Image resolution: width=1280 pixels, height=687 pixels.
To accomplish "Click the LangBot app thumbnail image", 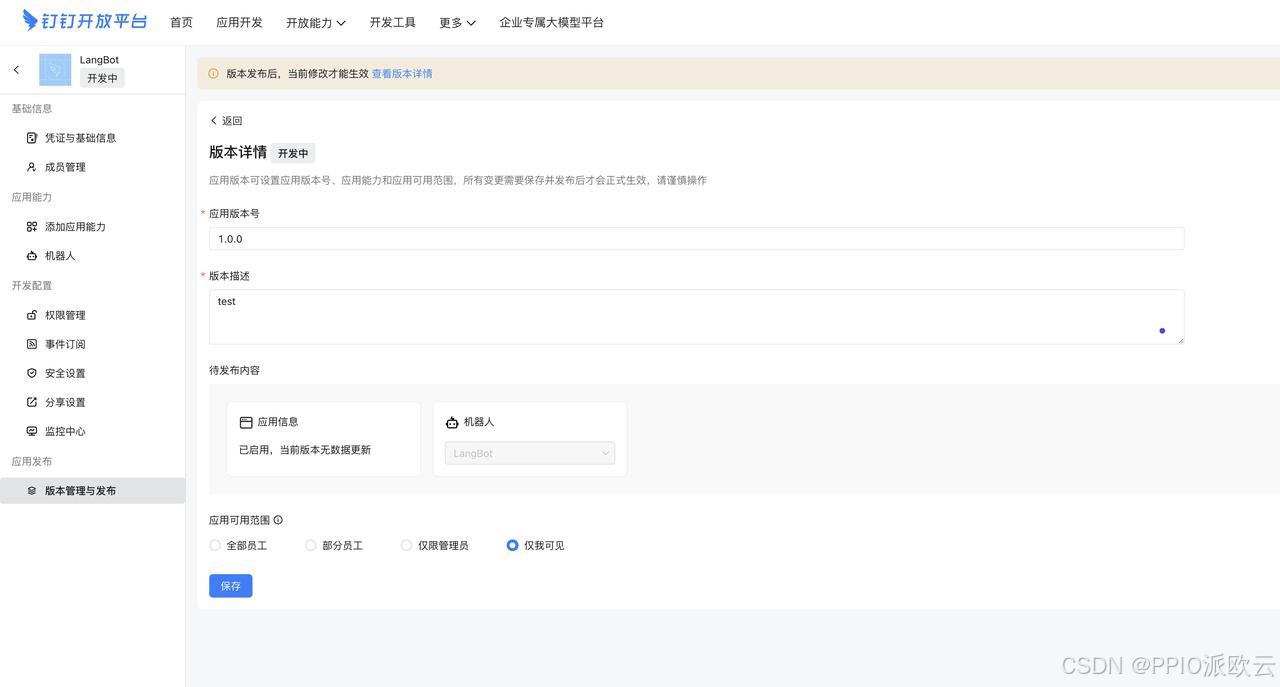I will (55, 70).
